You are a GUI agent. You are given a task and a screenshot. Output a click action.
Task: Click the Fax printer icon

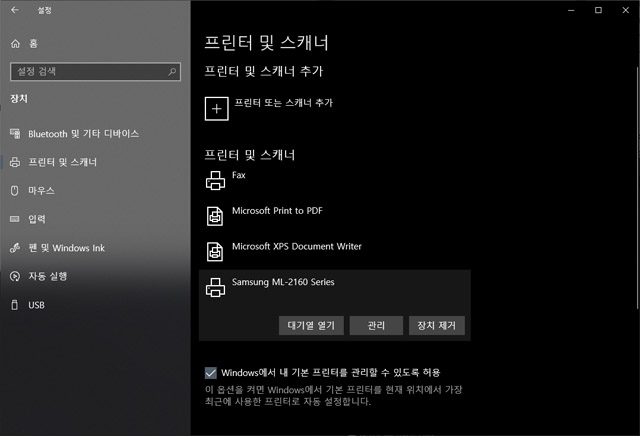pos(215,180)
